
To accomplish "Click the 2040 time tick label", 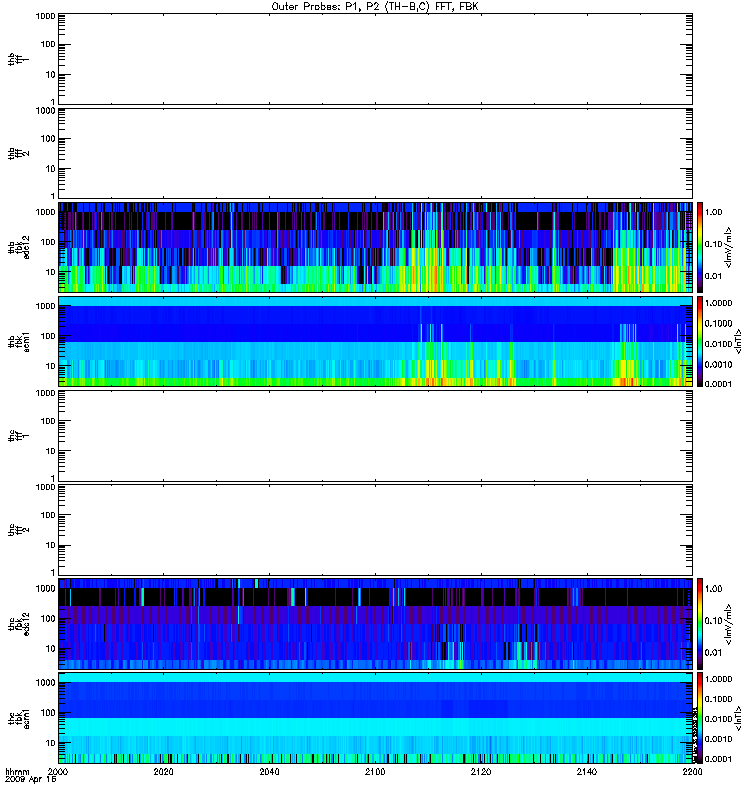I will (269, 771).
